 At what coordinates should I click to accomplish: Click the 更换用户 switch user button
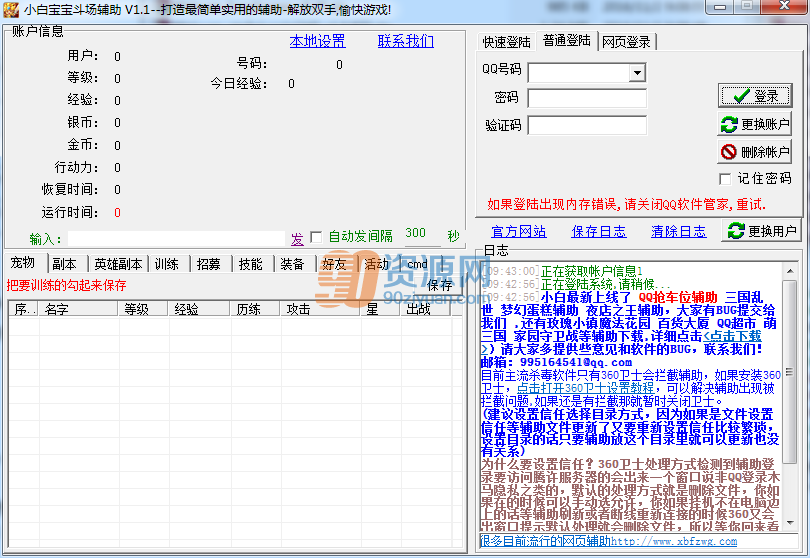762,230
